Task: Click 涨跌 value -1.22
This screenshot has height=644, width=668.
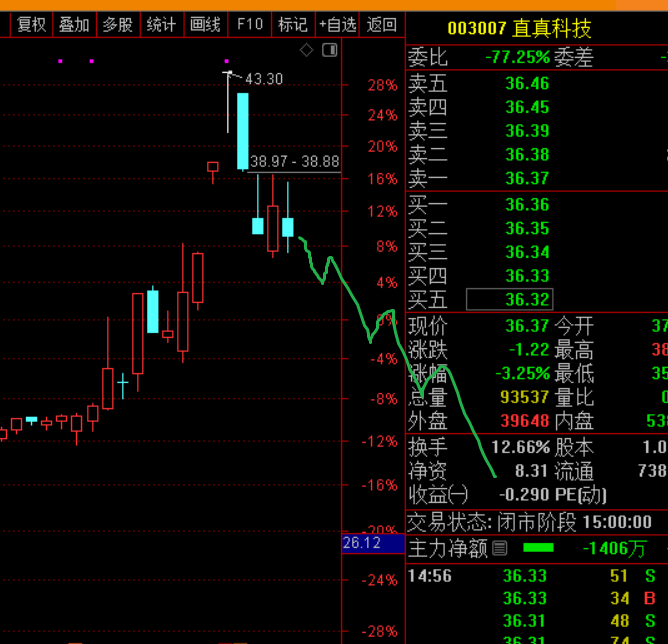Action: 529,350
